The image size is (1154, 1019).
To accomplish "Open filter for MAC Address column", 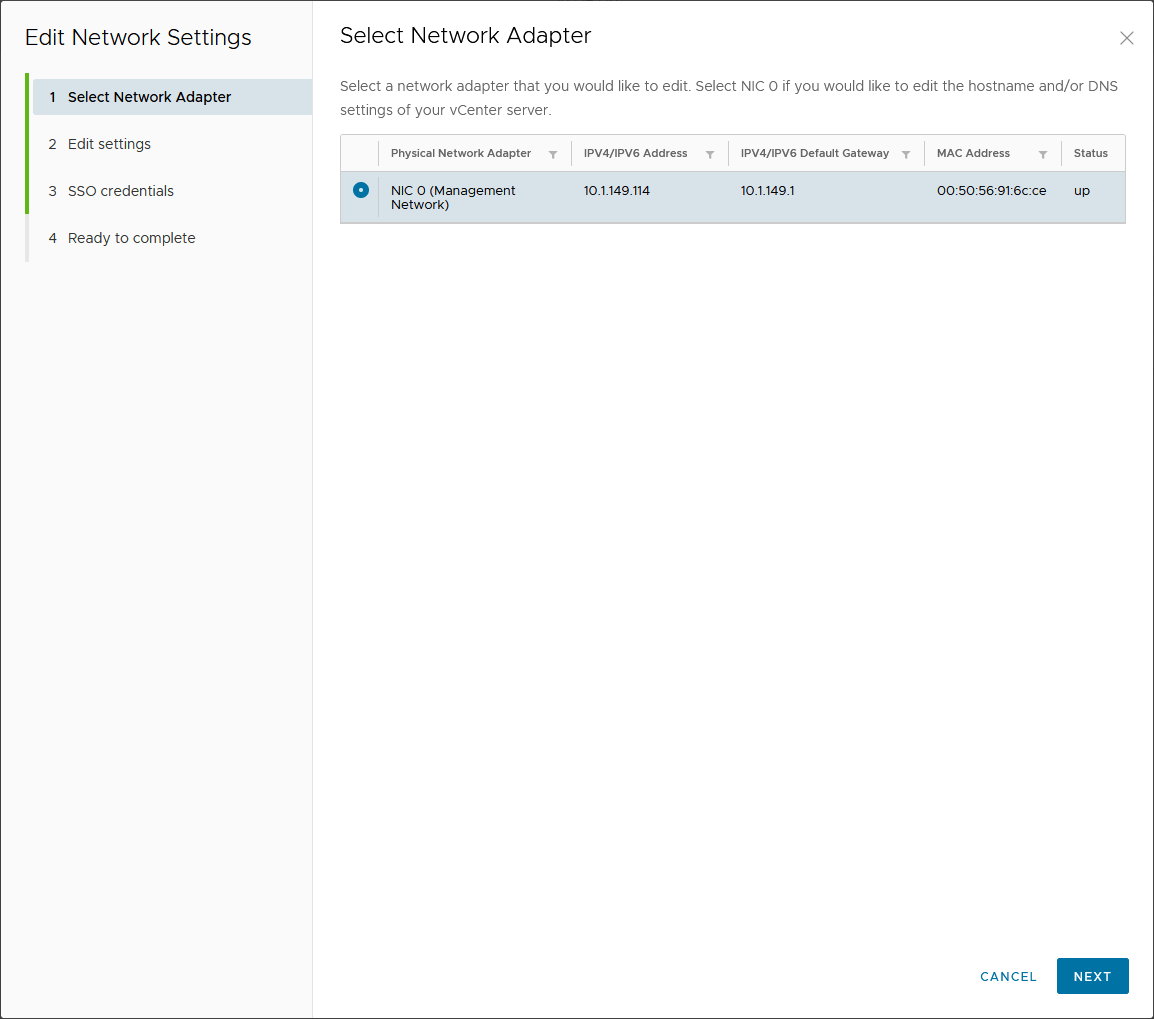I will coord(1043,155).
